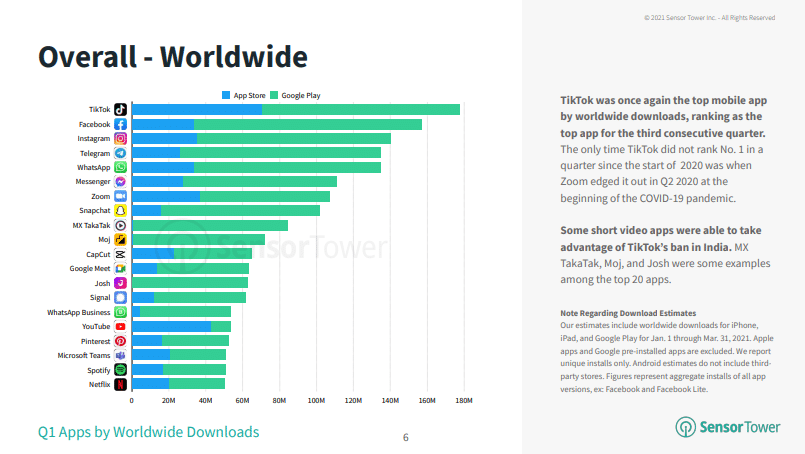Viewport: 805px width, 454px height.
Task: Click the Josh app icon
Action: pos(120,283)
